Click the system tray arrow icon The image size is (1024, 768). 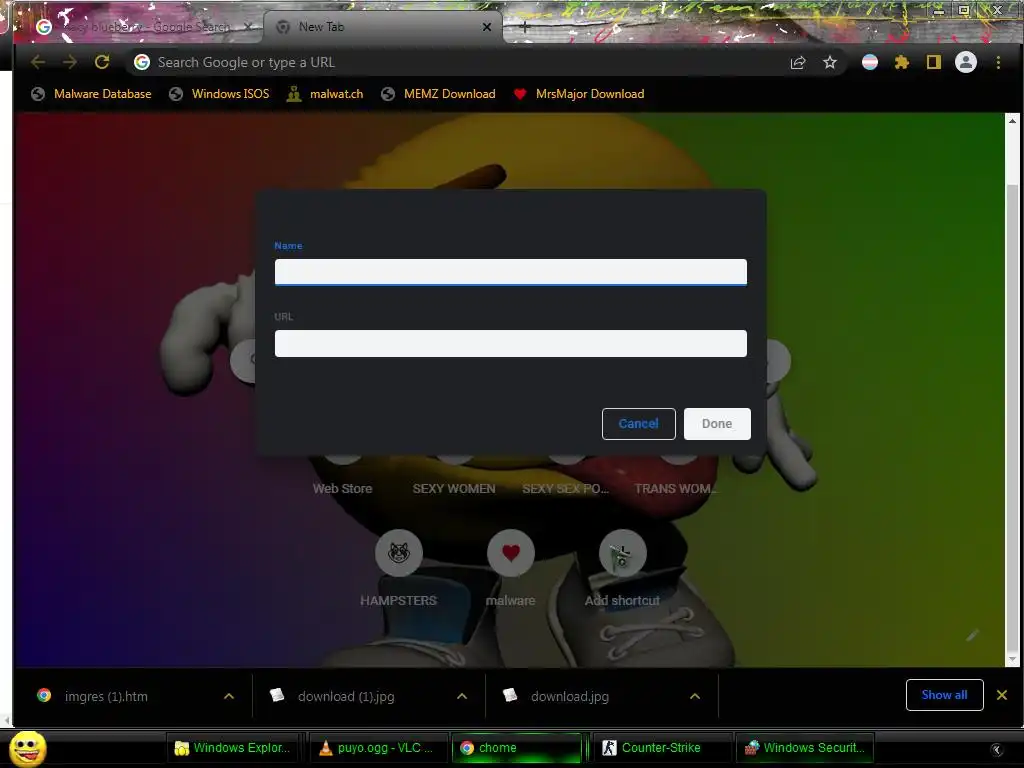coord(997,750)
